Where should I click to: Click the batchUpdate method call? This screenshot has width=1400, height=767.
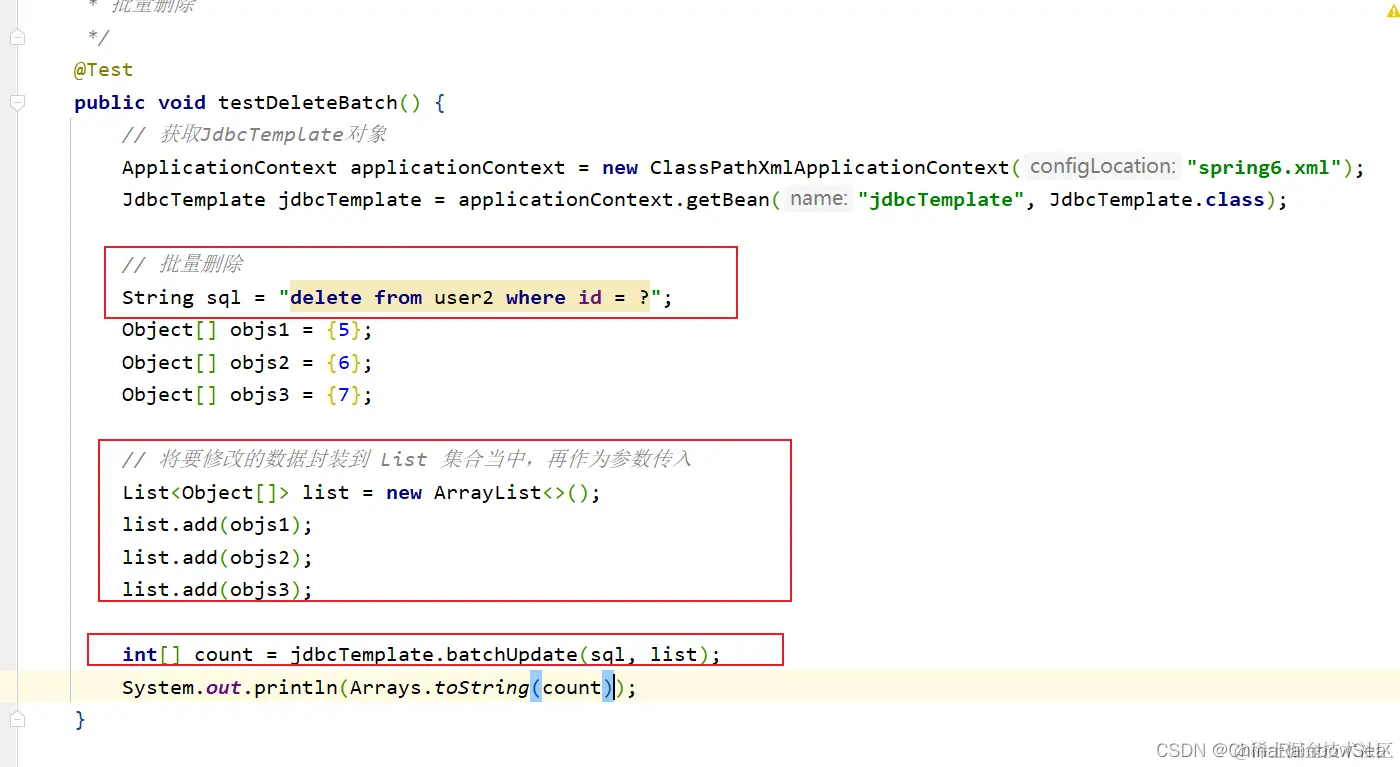click(x=512, y=654)
